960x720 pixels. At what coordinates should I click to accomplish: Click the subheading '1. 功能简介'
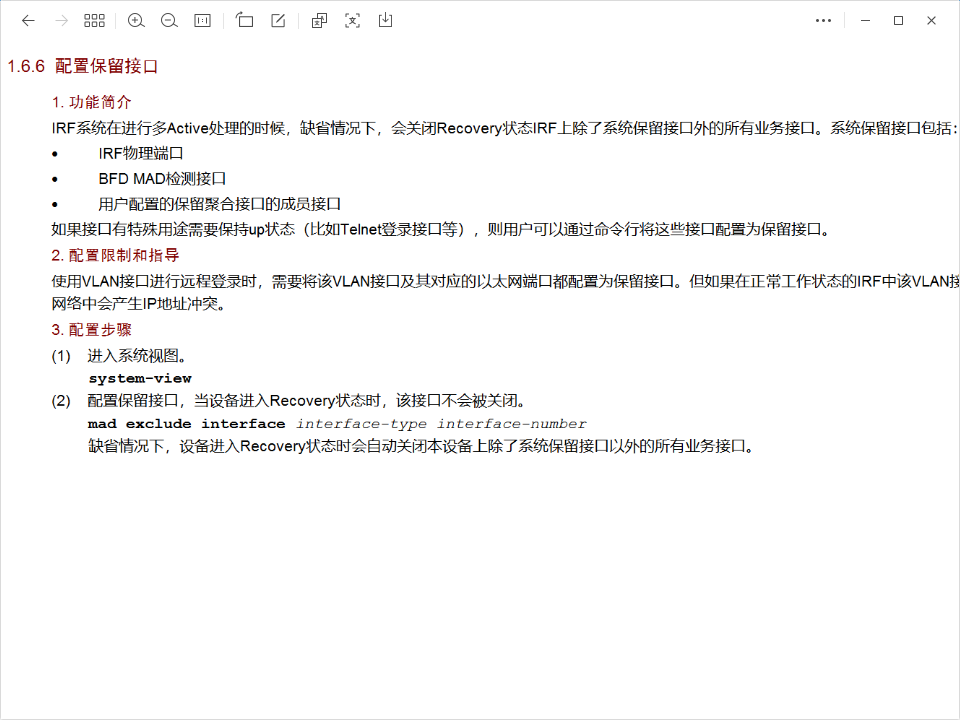click(x=91, y=102)
